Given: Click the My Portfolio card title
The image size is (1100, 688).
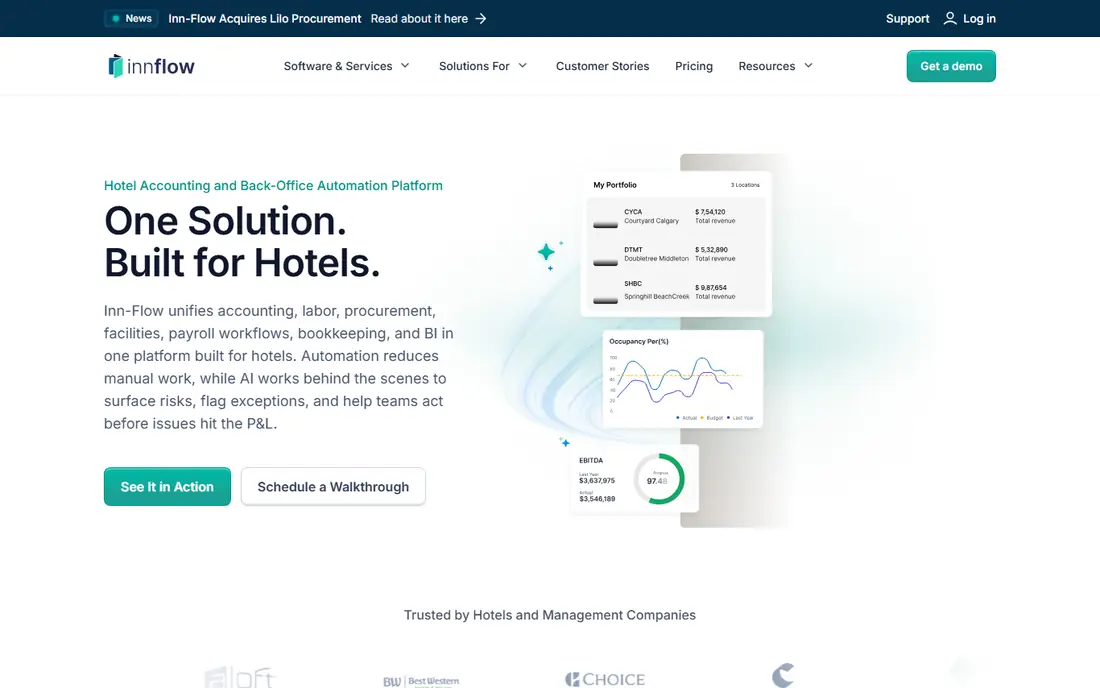Looking at the screenshot, I should pyautogui.click(x=615, y=185).
